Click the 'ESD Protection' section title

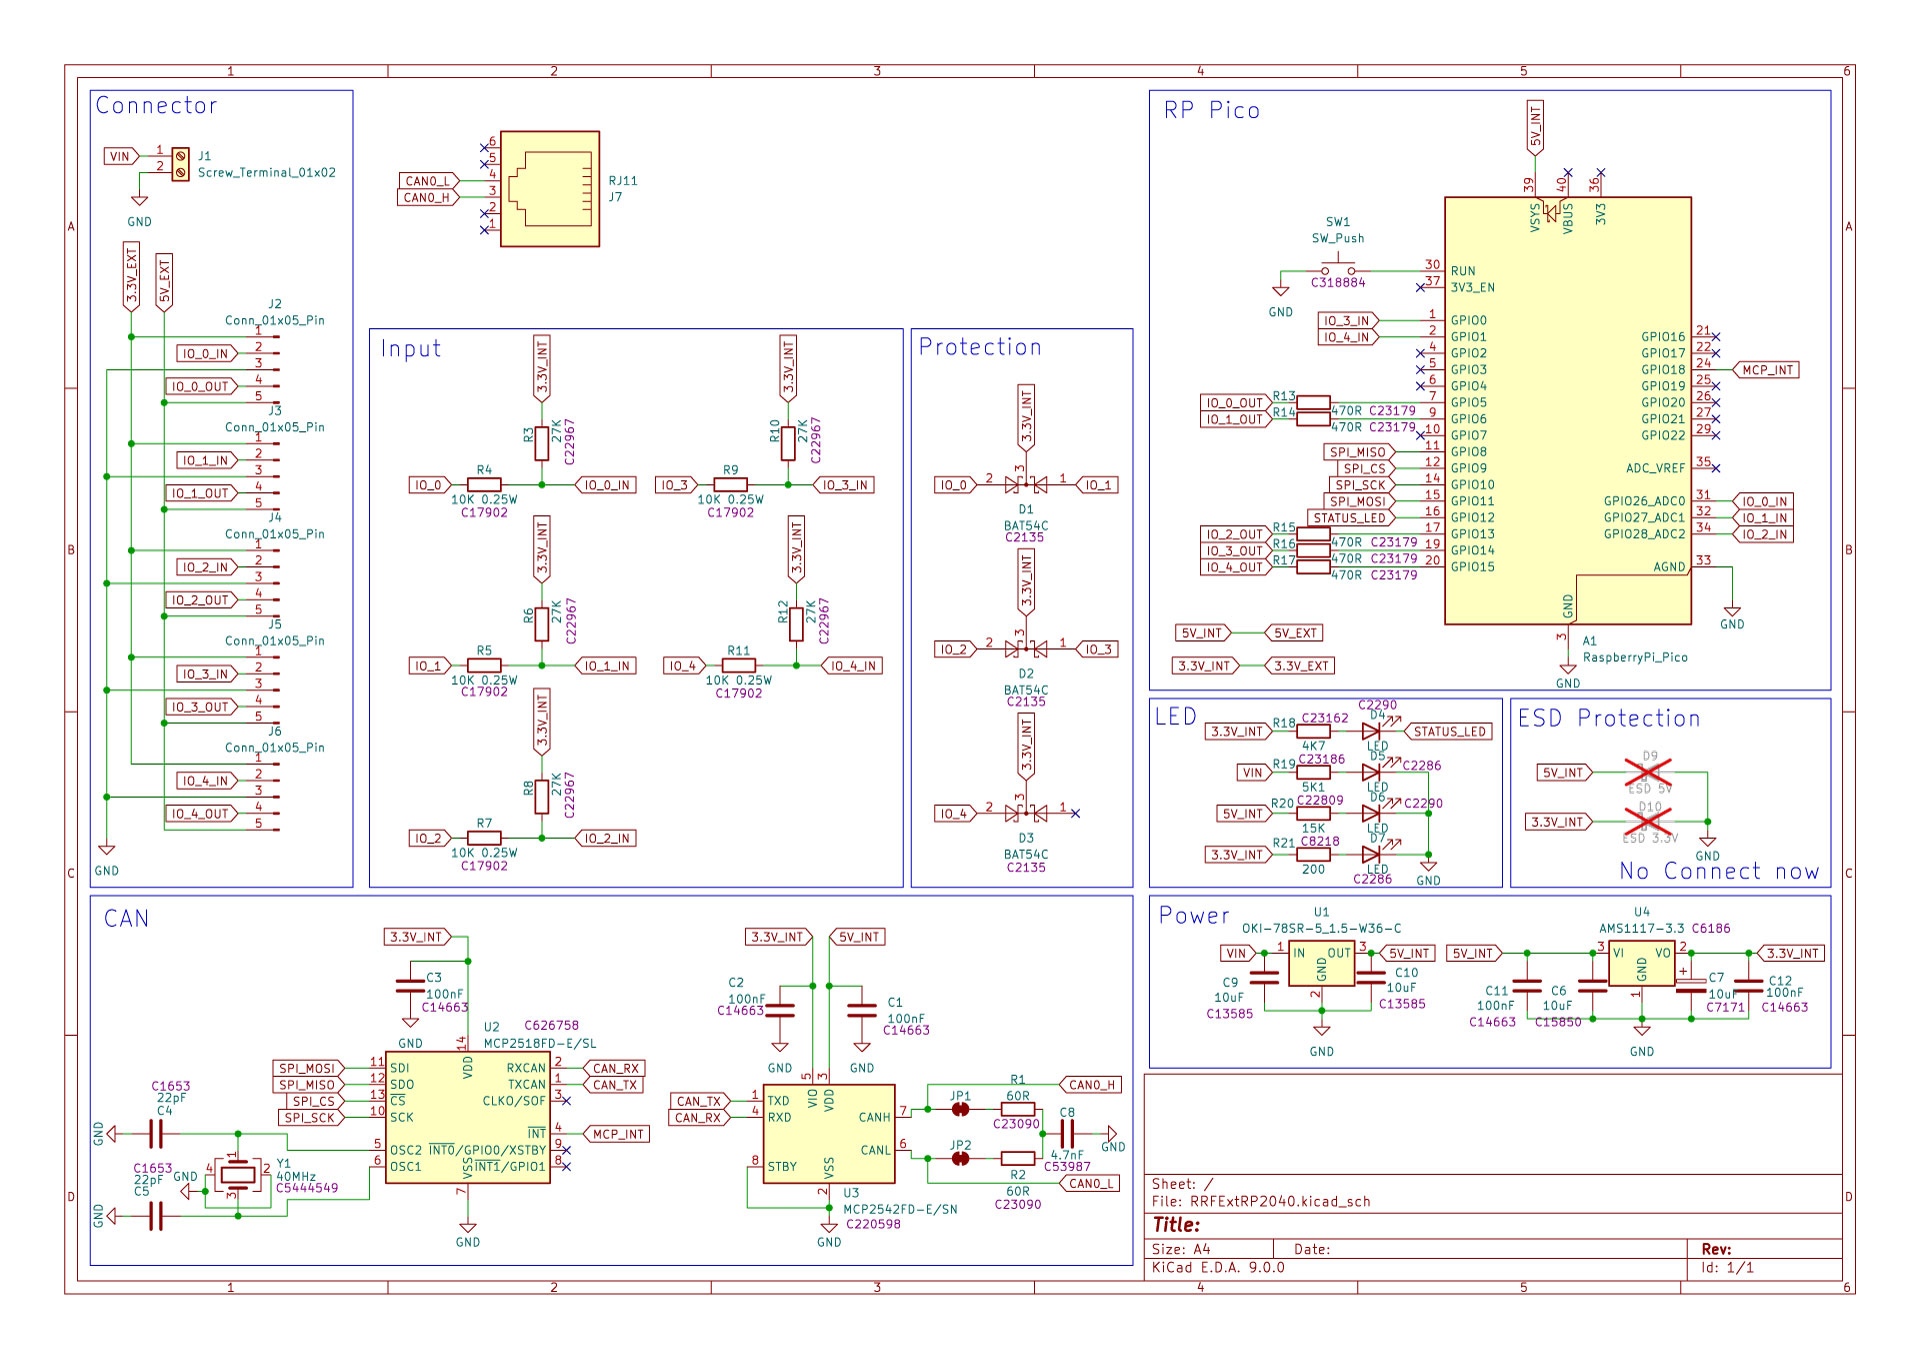[1609, 718]
